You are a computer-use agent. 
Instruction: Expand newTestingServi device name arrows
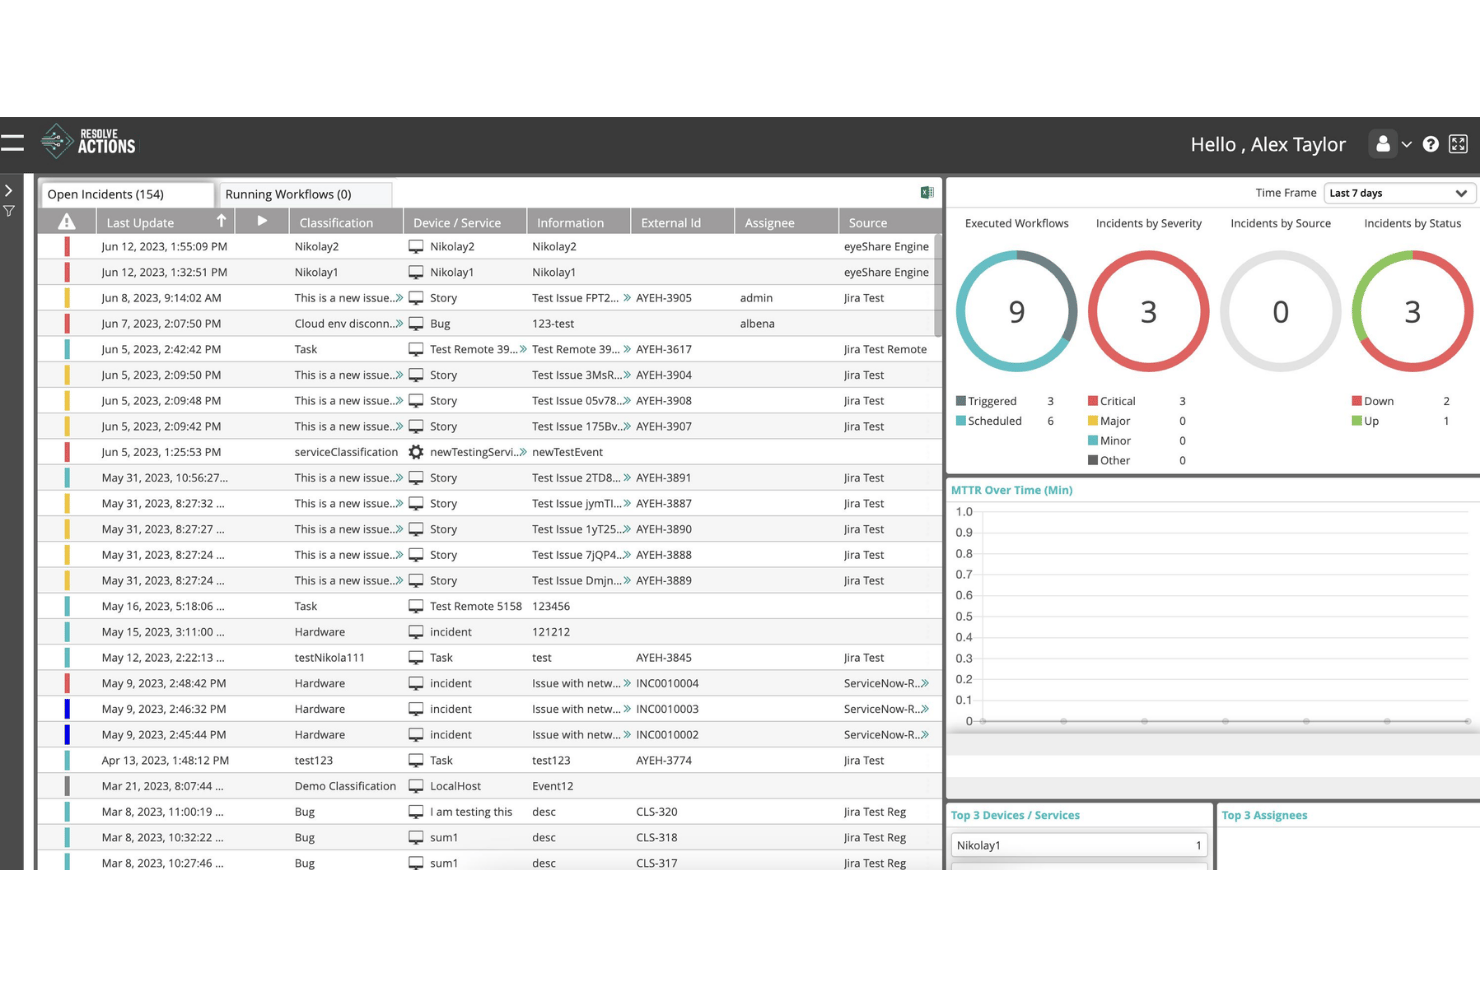[523, 452]
